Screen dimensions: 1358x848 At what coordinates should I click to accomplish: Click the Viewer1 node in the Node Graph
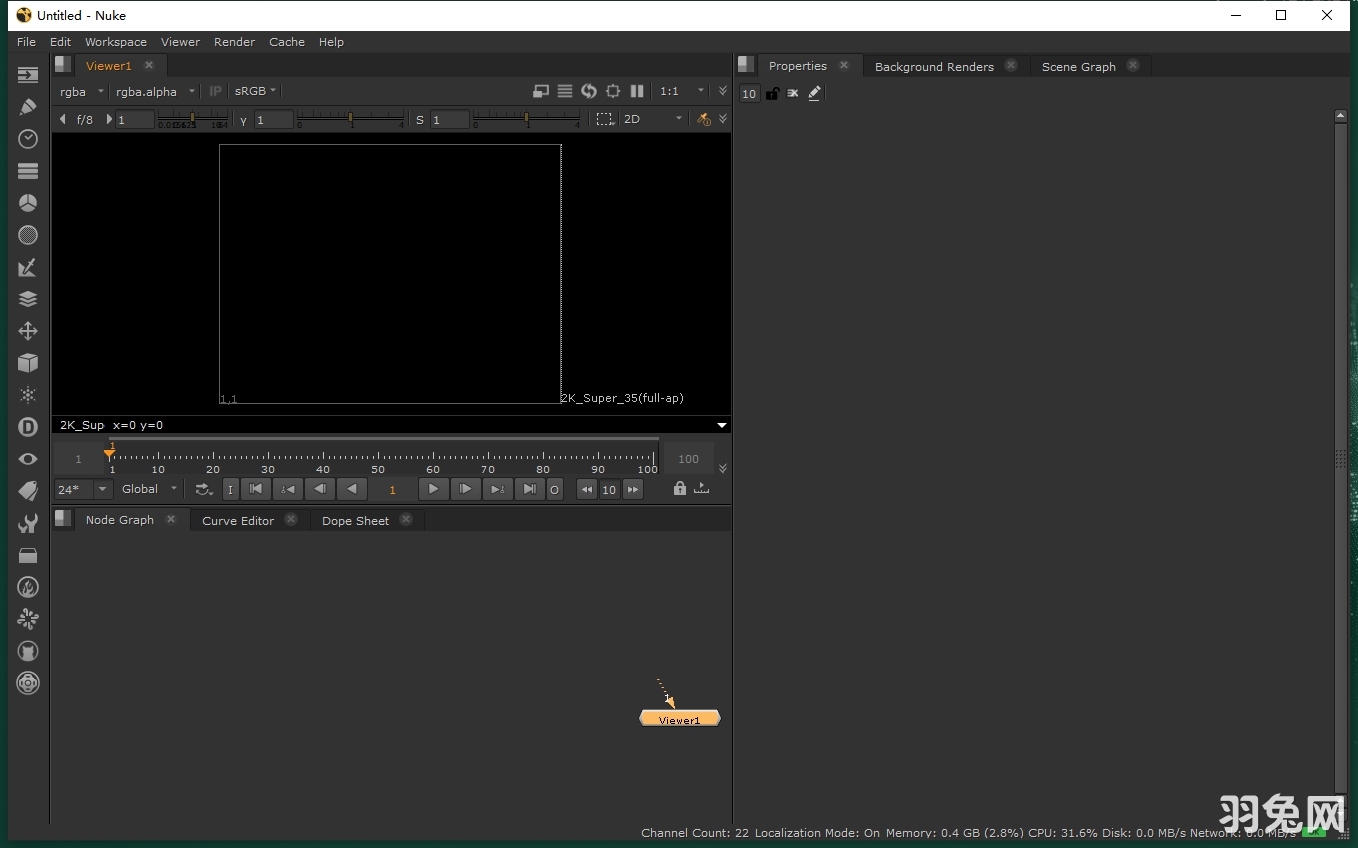[680, 719]
